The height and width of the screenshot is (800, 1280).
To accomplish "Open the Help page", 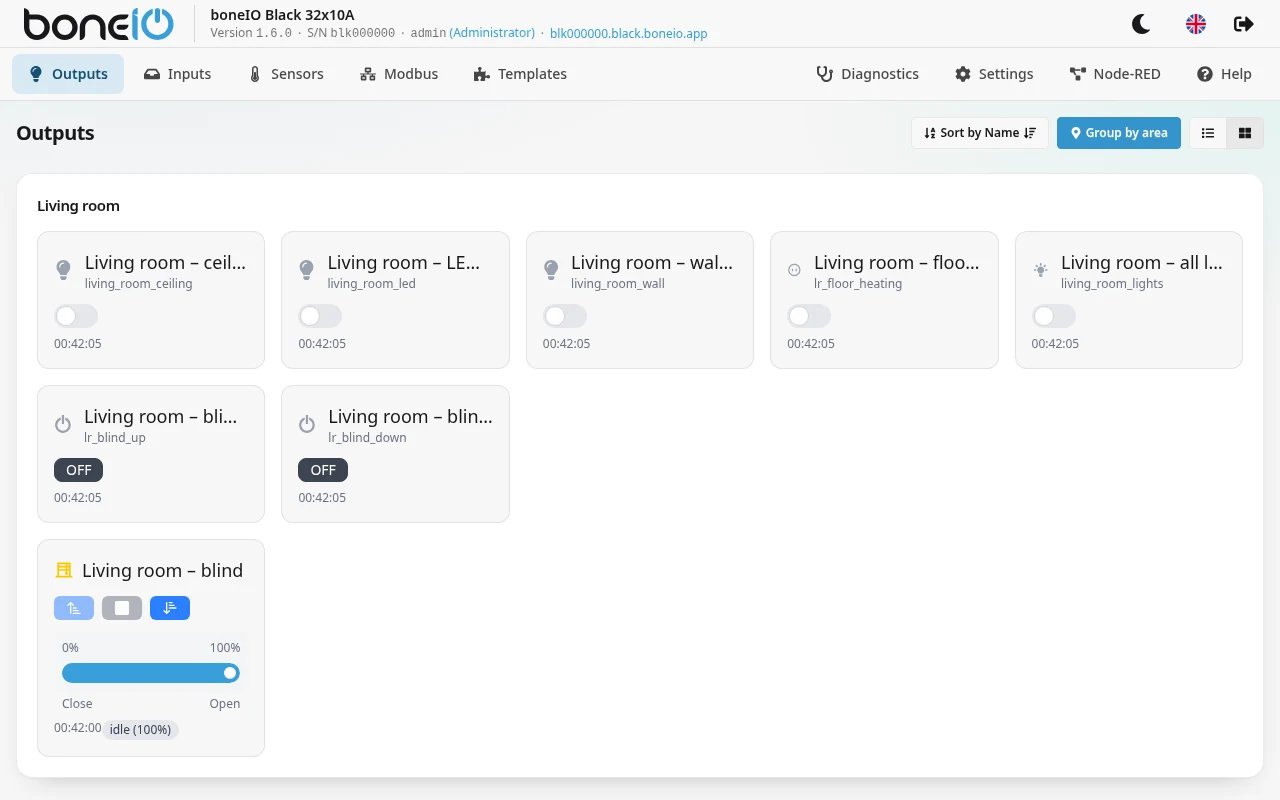I will point(1224,74).
